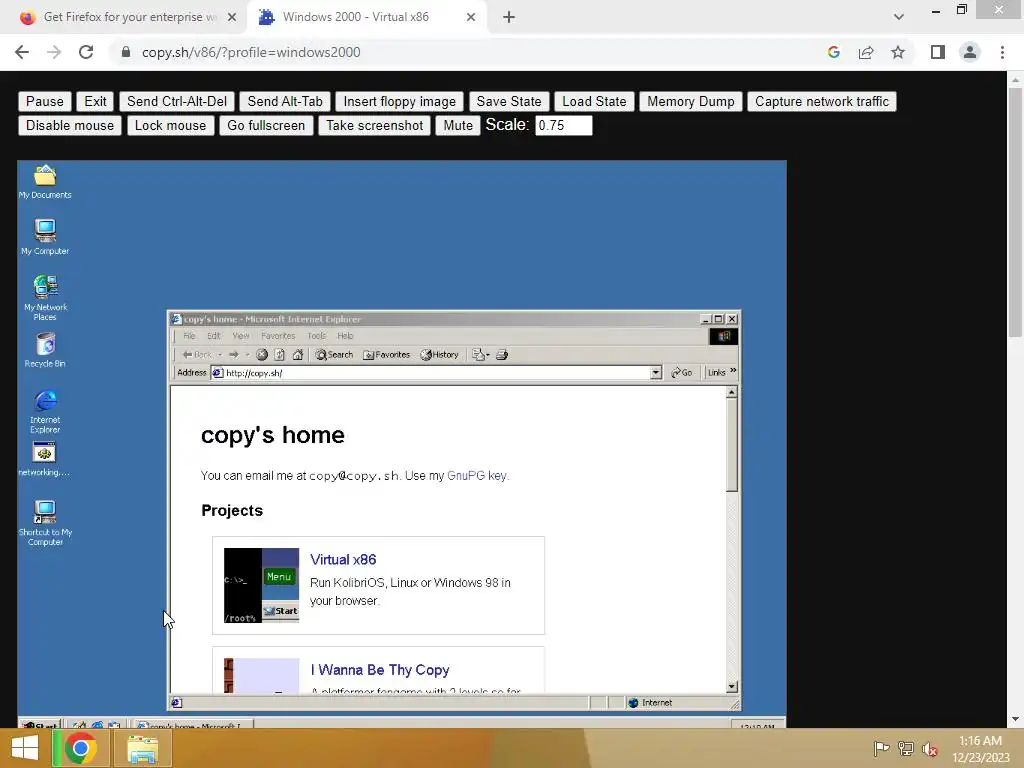1024x768 pixels.
Task: Click the IE Search toolbar button
Action: click(x=334, y=355)
